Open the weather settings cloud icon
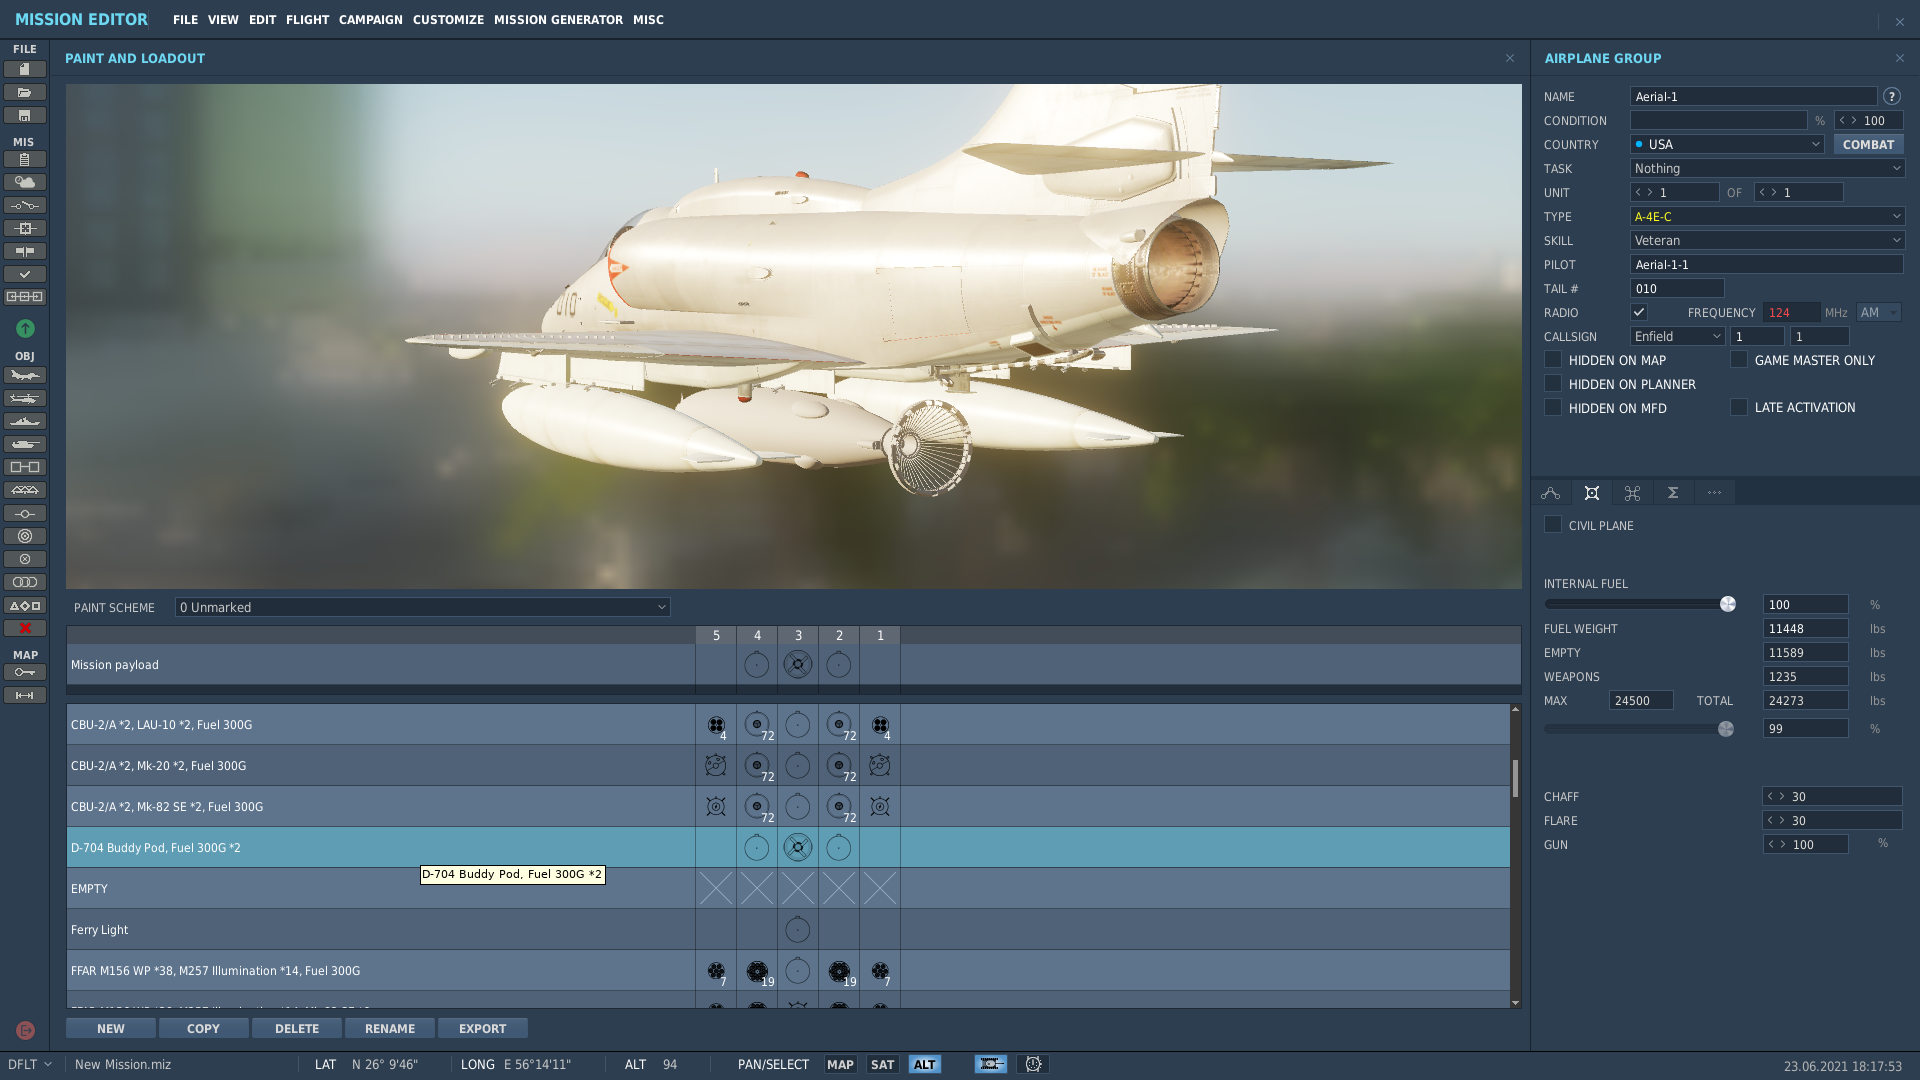The image size is (1920, 1080). [x=25, y=182]
